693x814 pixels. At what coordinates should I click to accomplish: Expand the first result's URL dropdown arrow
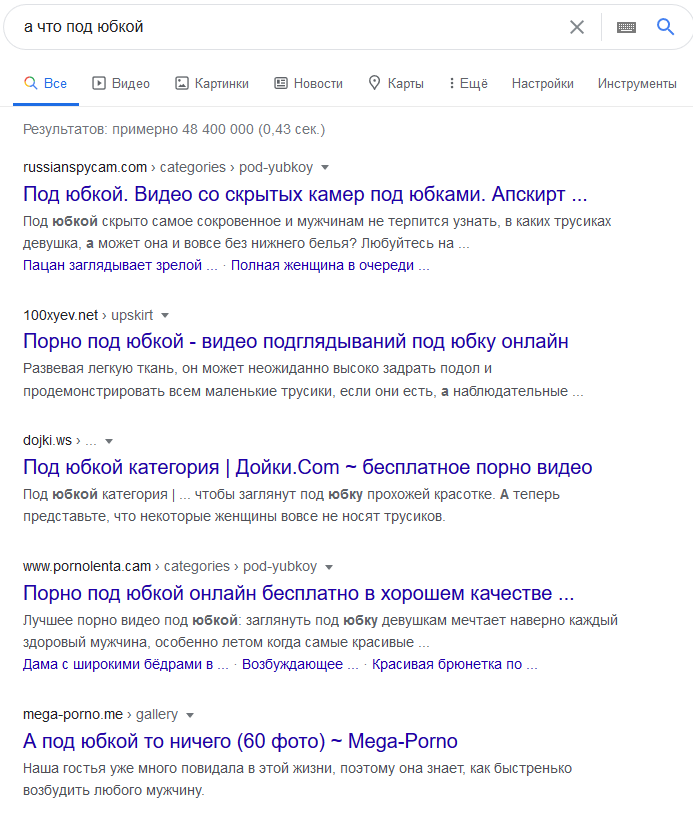[325, 167]
